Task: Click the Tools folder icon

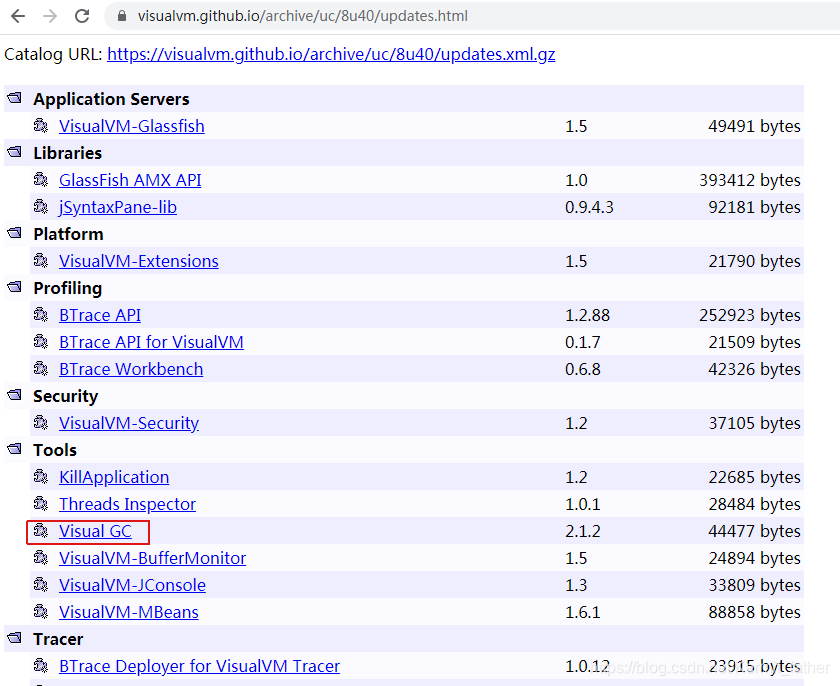Action: click(14, 449)
